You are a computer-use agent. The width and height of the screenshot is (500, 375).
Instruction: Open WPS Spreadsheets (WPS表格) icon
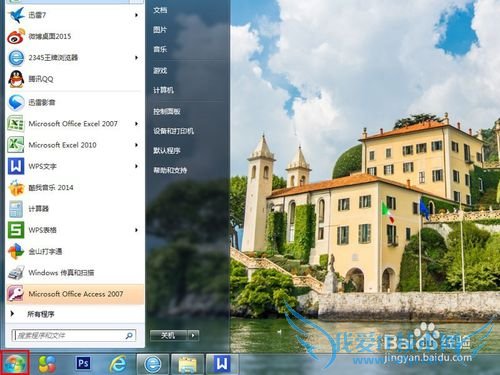16,230
